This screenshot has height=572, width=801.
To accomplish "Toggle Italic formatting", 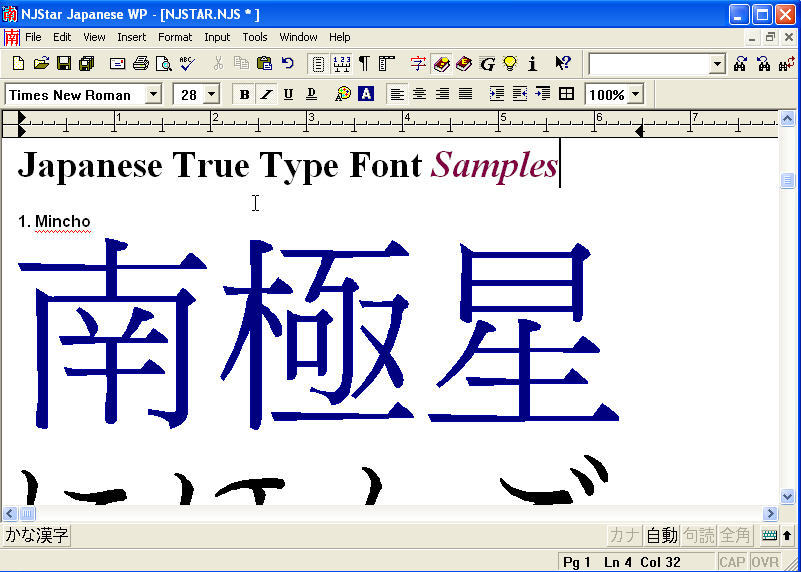I will pyautogui.click(x=266, y=94).
